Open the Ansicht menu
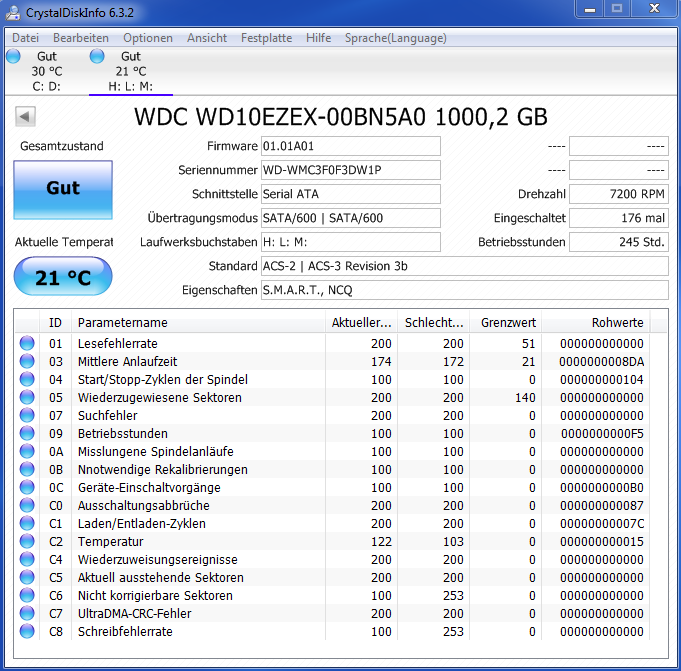This screenshot has height=671, width=681. point(207,38)
